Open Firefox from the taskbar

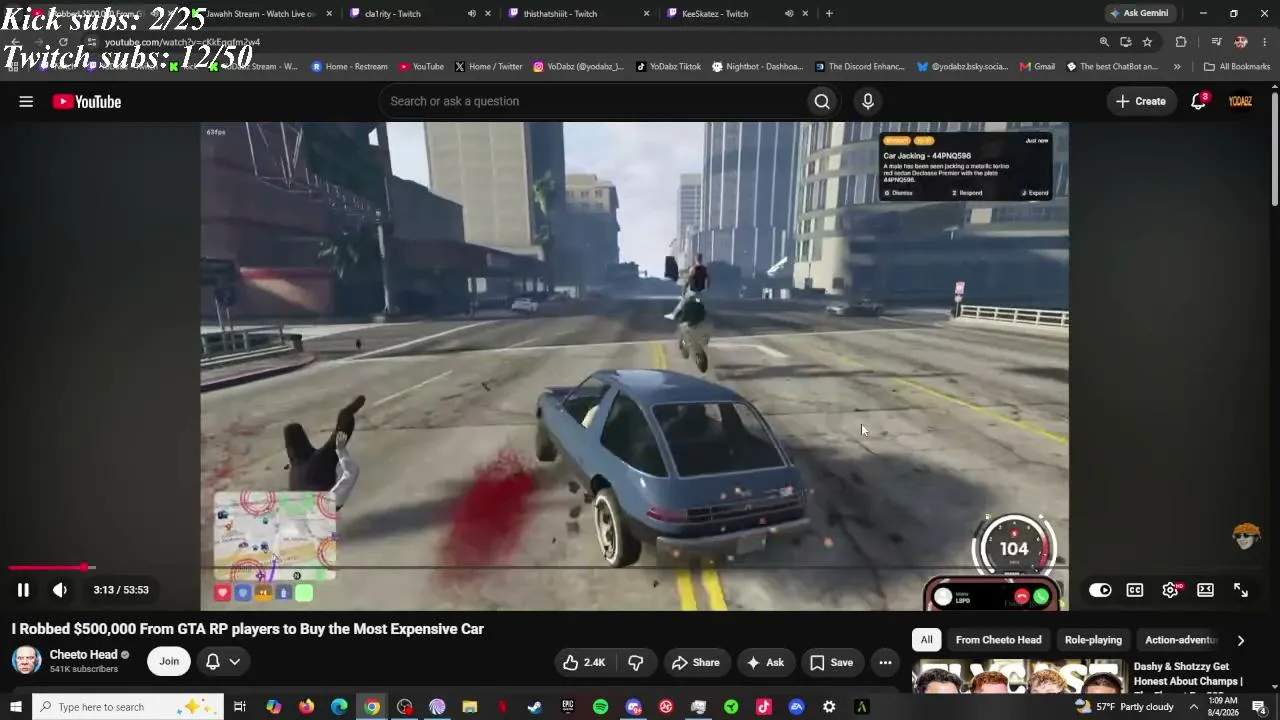click(x=306, y=707)
